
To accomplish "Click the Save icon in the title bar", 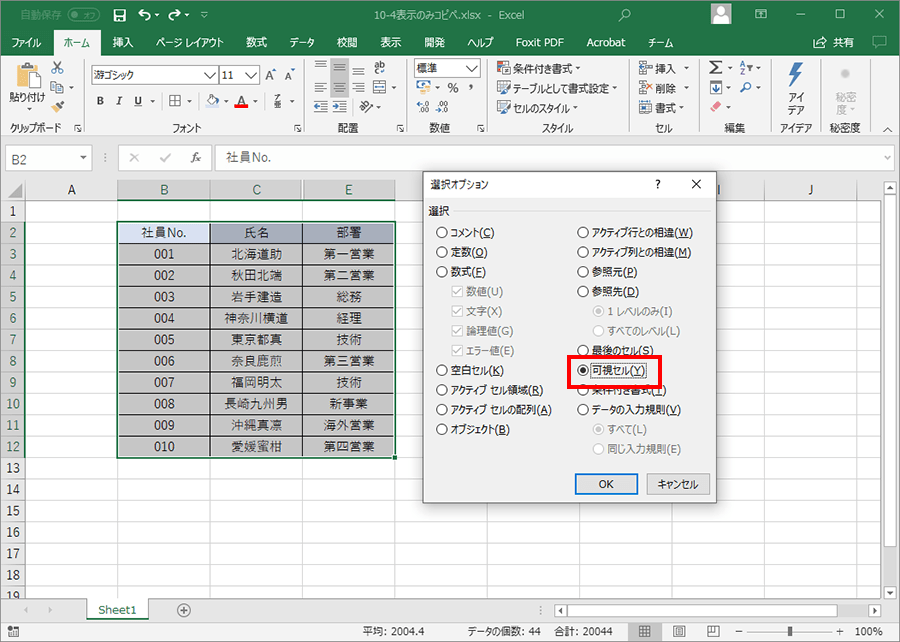I will (120, 15).
